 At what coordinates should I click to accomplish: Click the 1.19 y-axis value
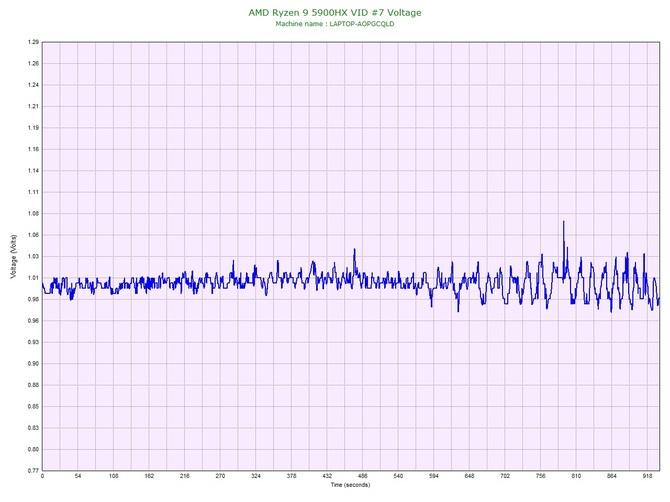(x=33, y=128)
